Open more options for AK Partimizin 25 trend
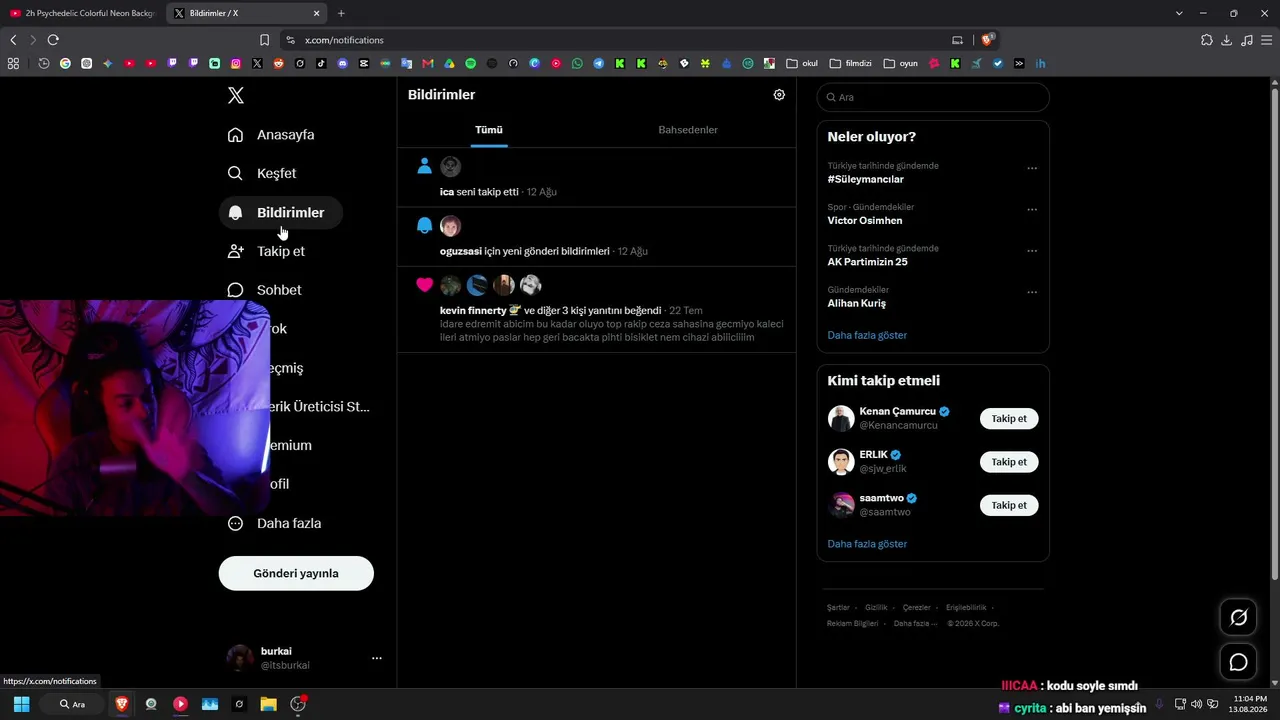 1032,251
